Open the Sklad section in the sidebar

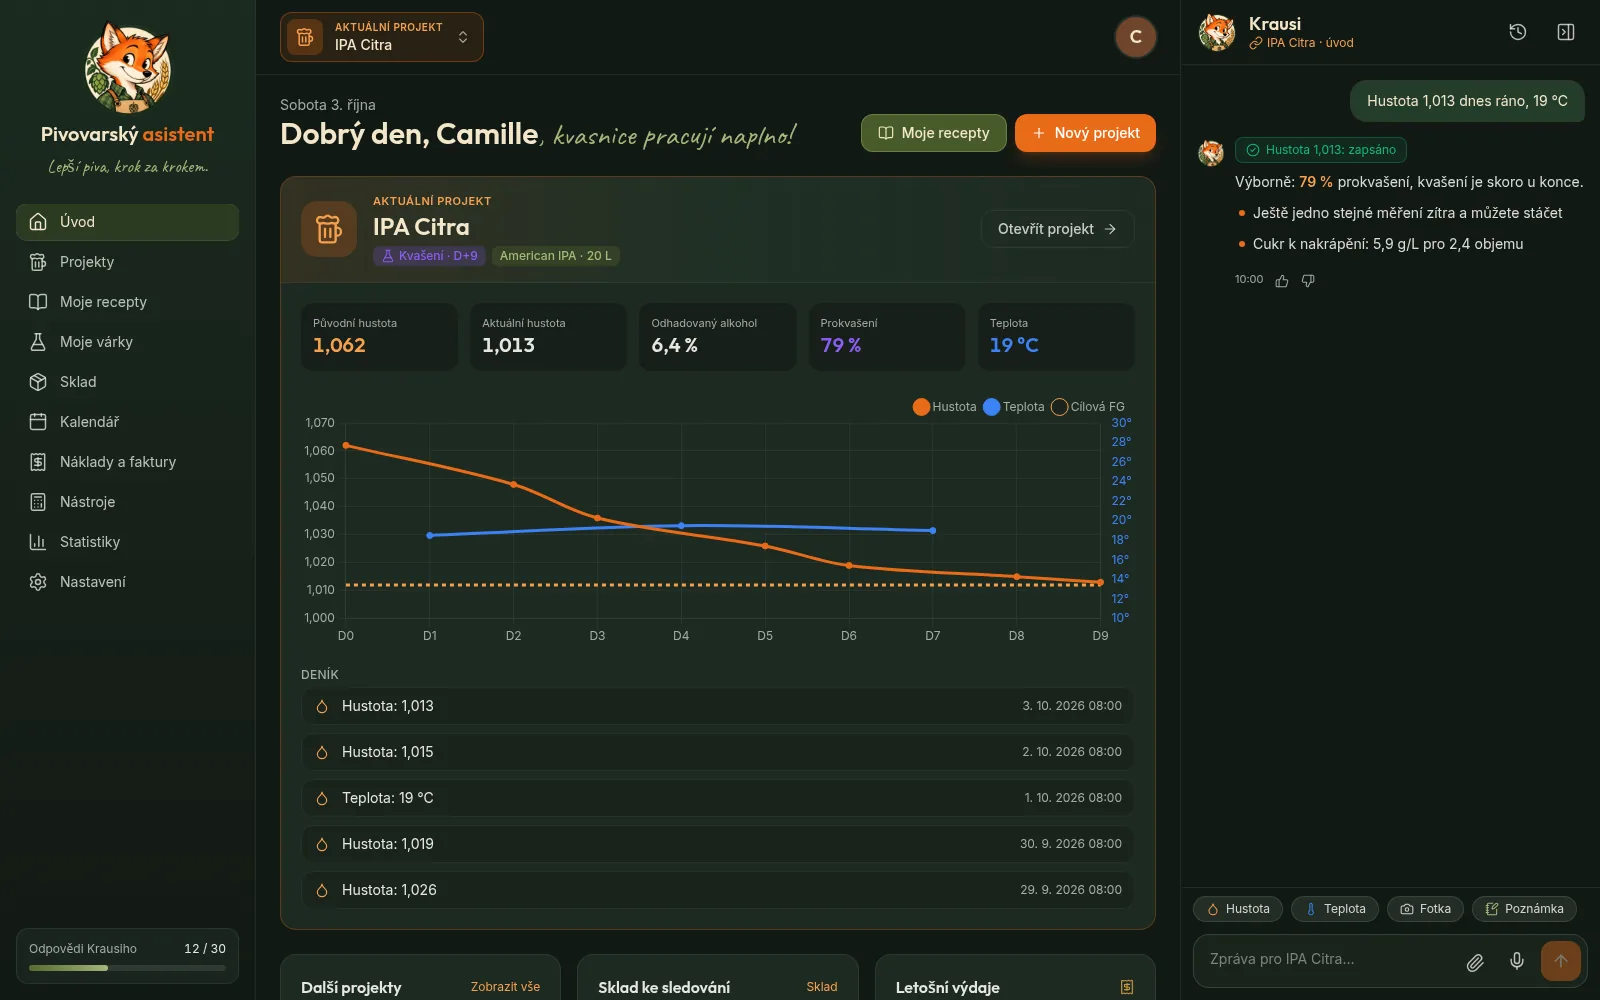[127, 382]
